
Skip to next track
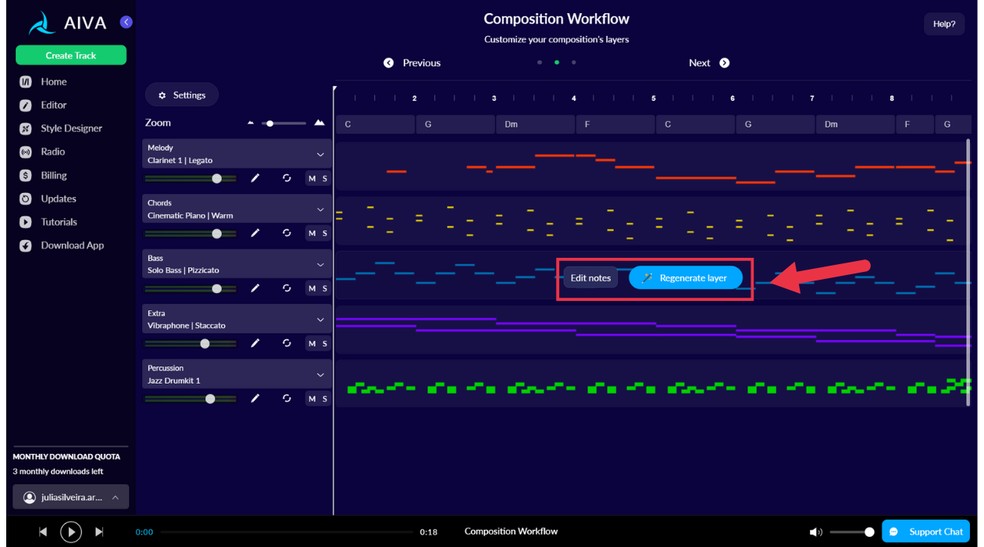point(99,532)
